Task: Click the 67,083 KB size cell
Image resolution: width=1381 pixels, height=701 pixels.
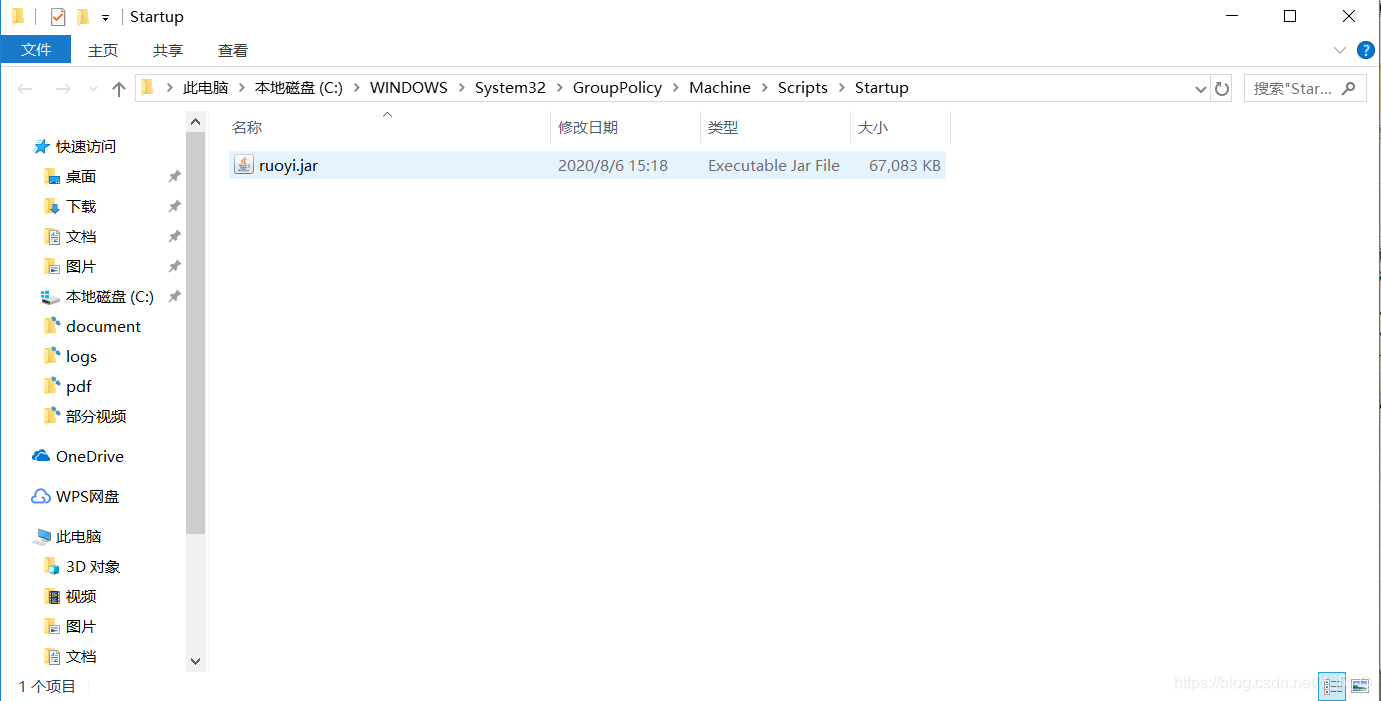Action: coord(905,165)
